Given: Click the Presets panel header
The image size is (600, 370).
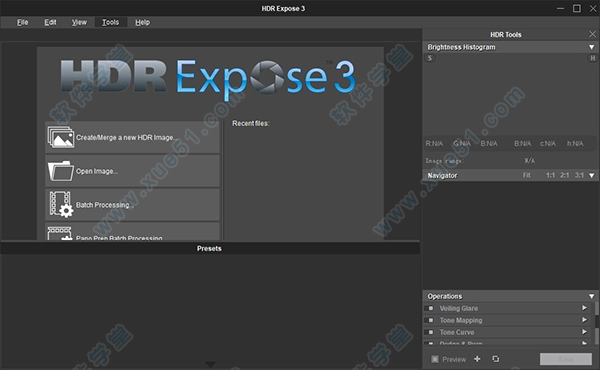Looking at the screenshot, I should (209, 248).
